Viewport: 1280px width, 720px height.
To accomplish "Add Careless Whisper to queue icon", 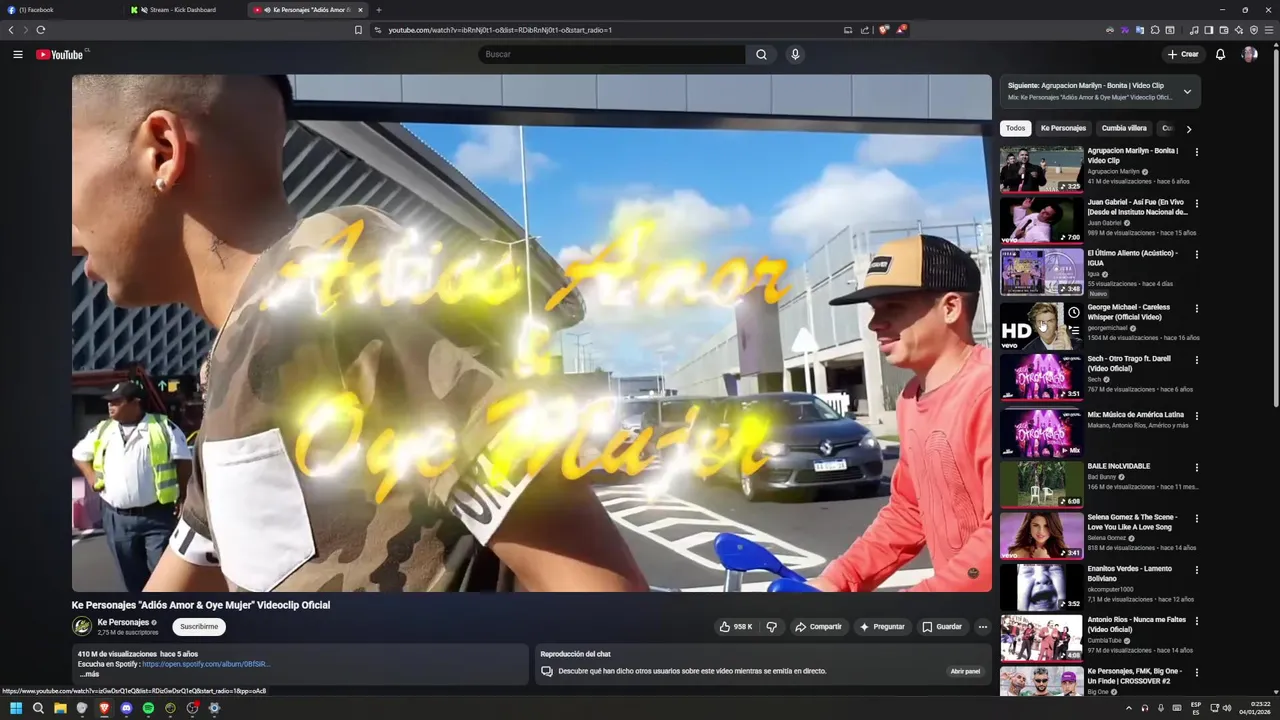I will click(x=1073, y=331).
